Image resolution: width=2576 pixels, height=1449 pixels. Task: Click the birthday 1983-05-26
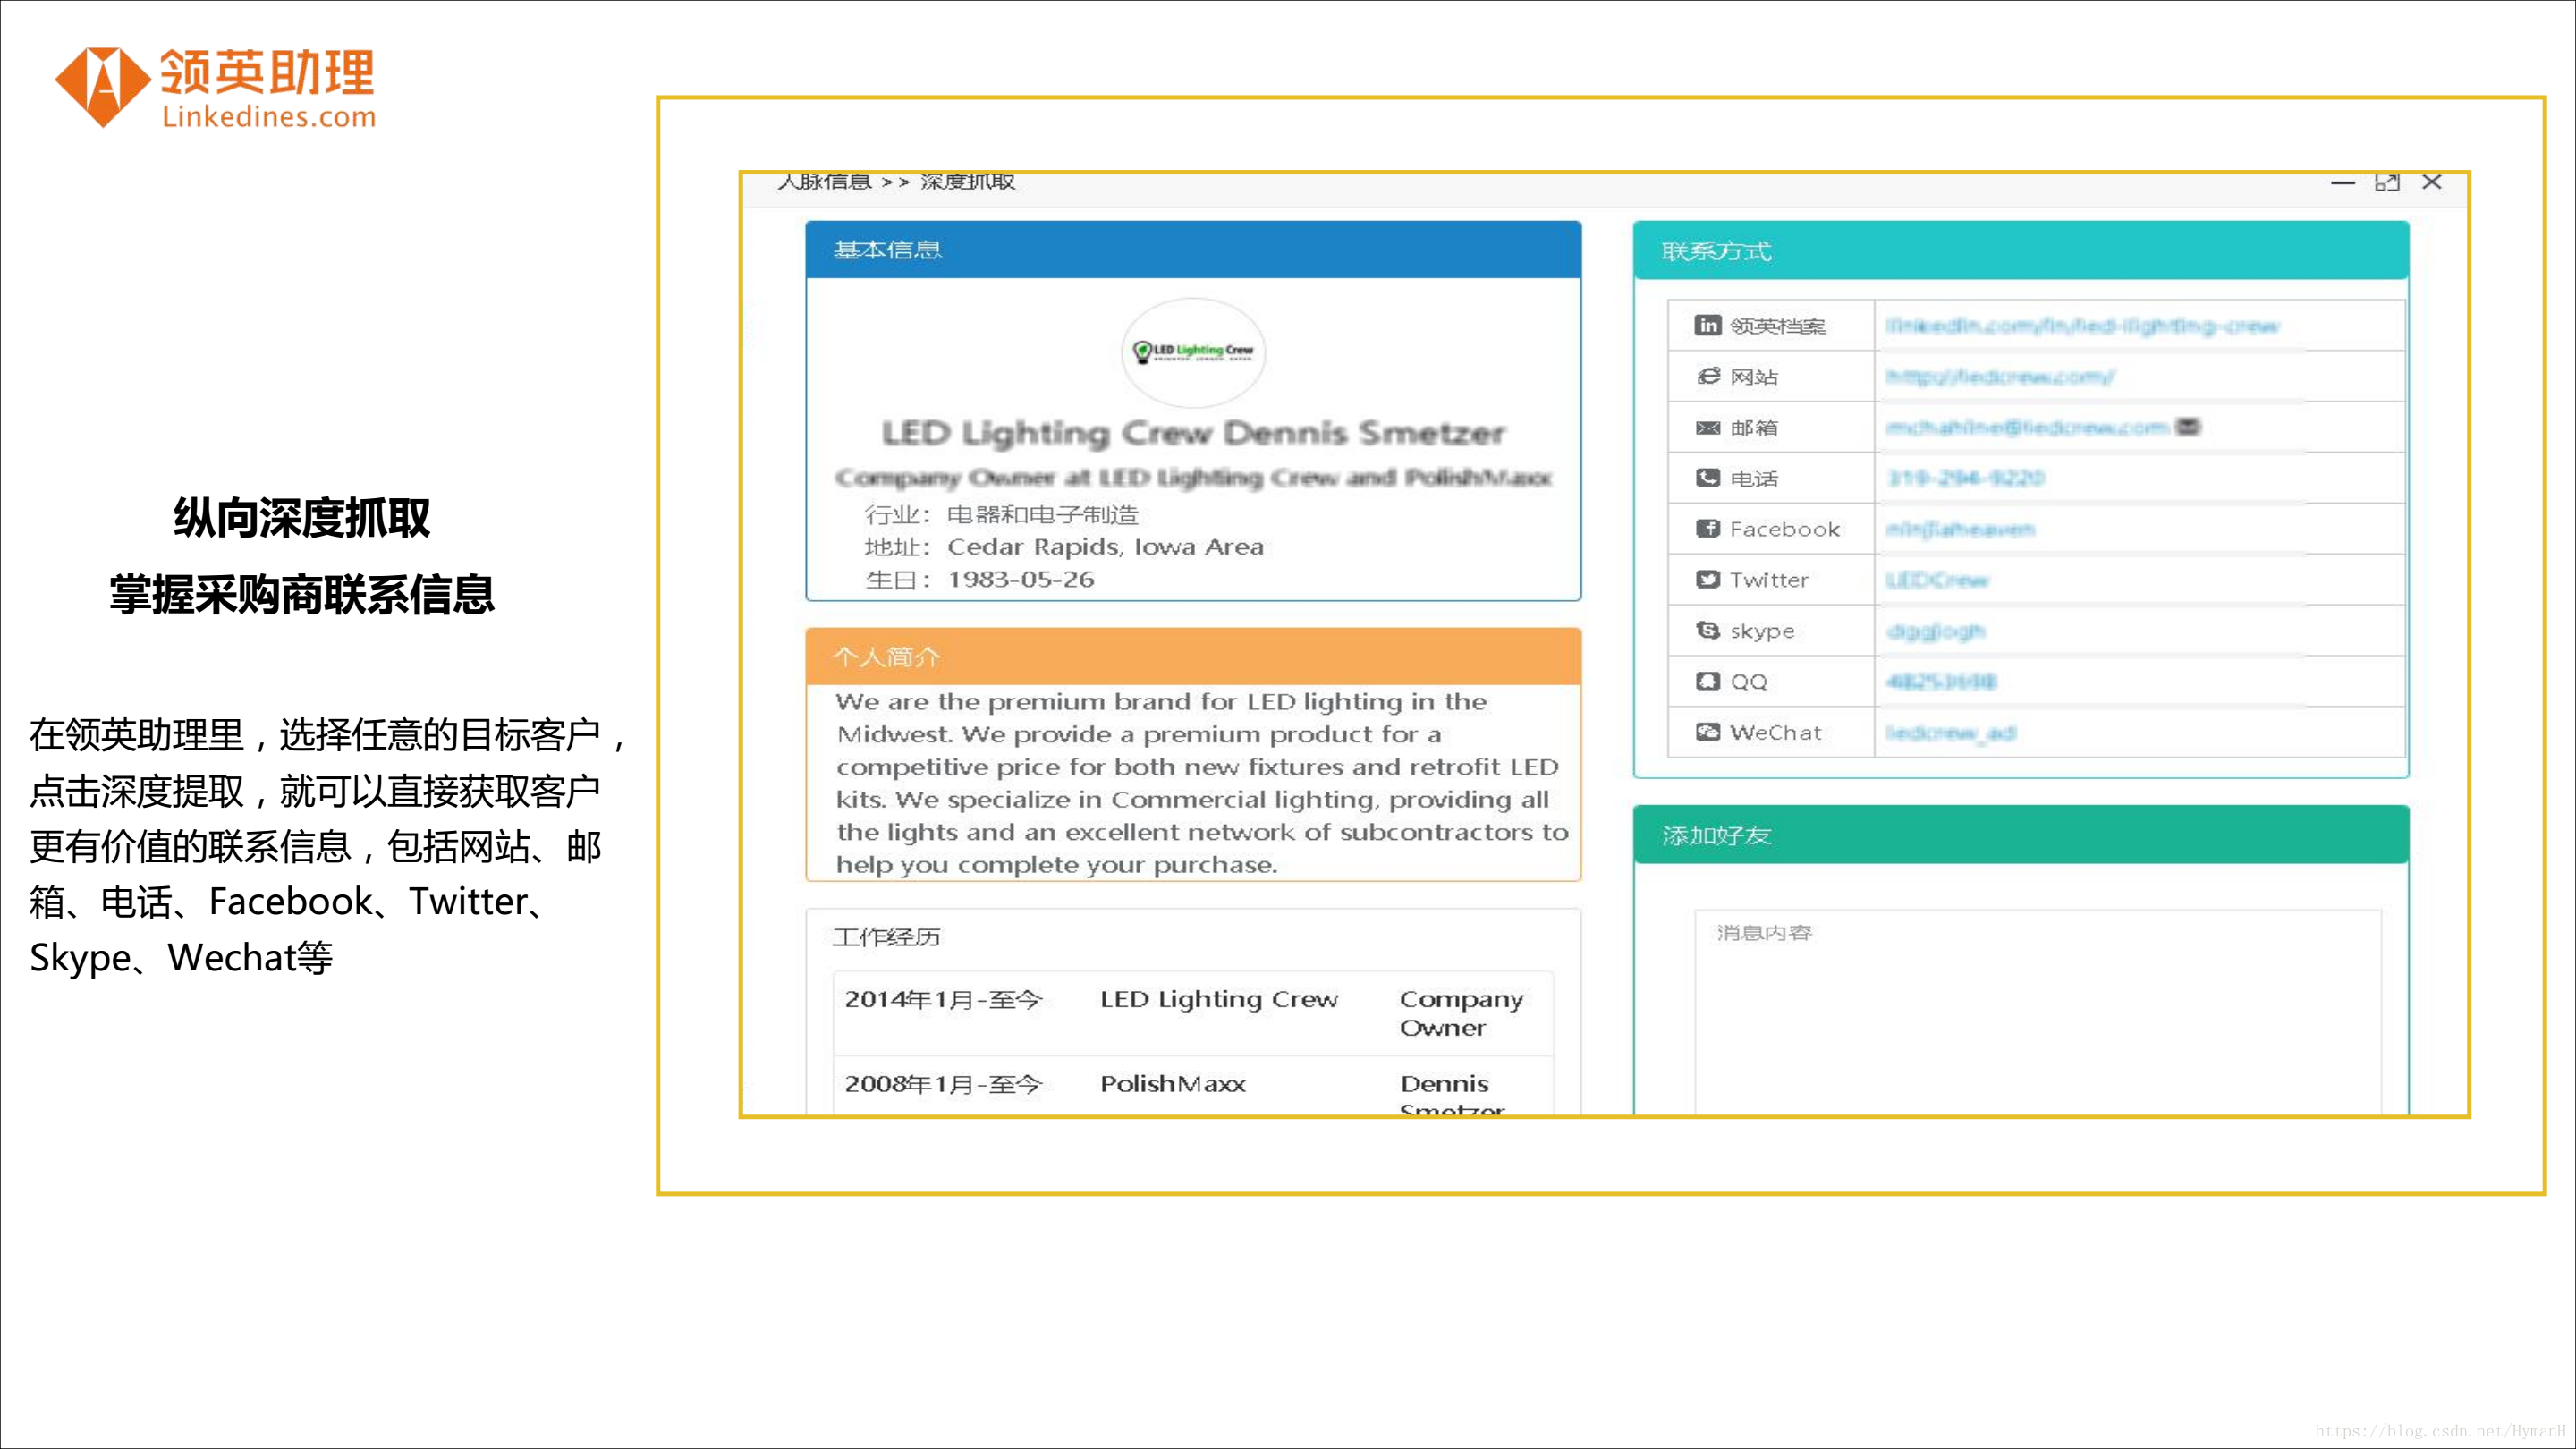[x=1021, y=579]
